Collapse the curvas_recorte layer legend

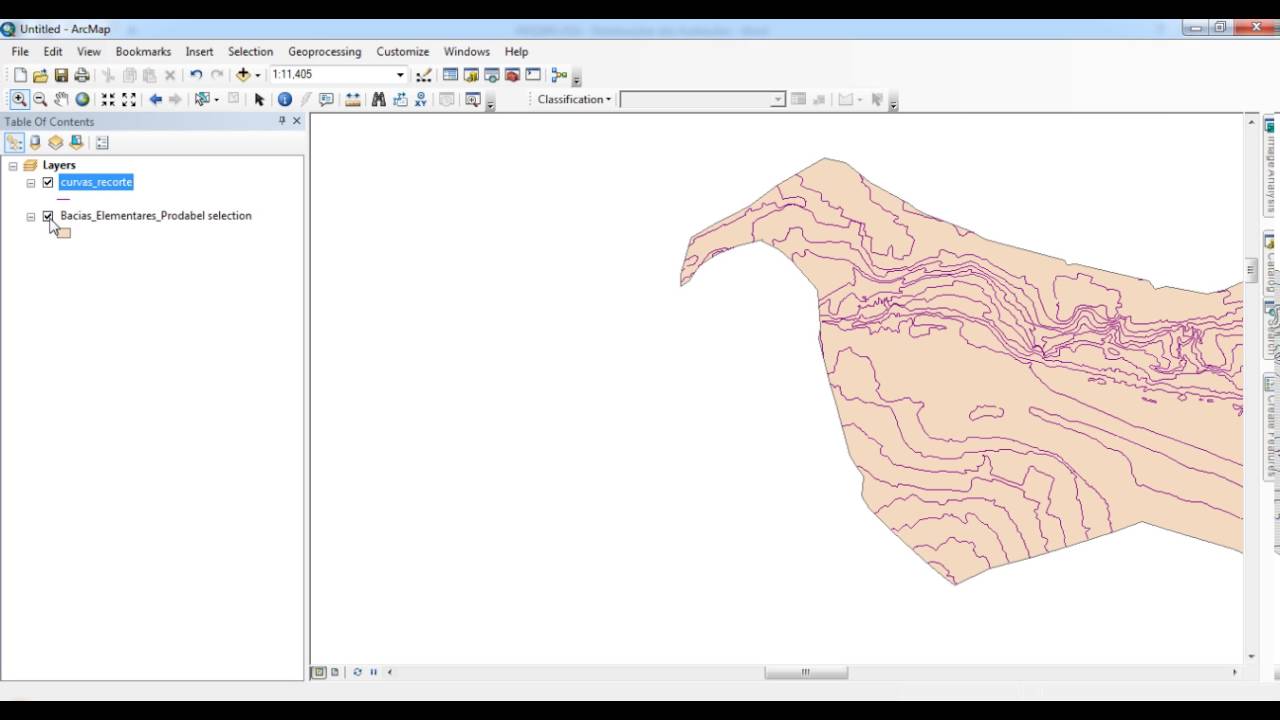coord(31,183)
